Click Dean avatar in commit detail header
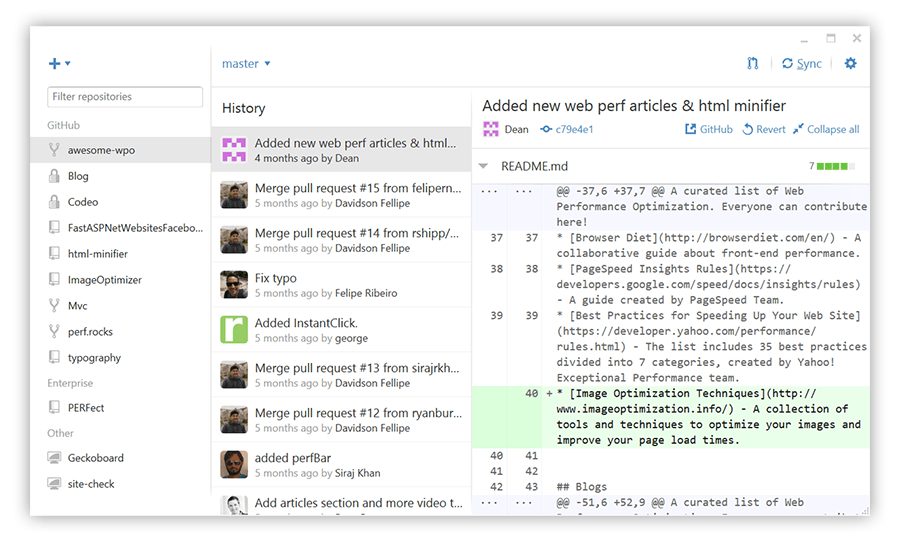Image resolution: width=900 pixels, height=542 pixels. pos(491,129)
